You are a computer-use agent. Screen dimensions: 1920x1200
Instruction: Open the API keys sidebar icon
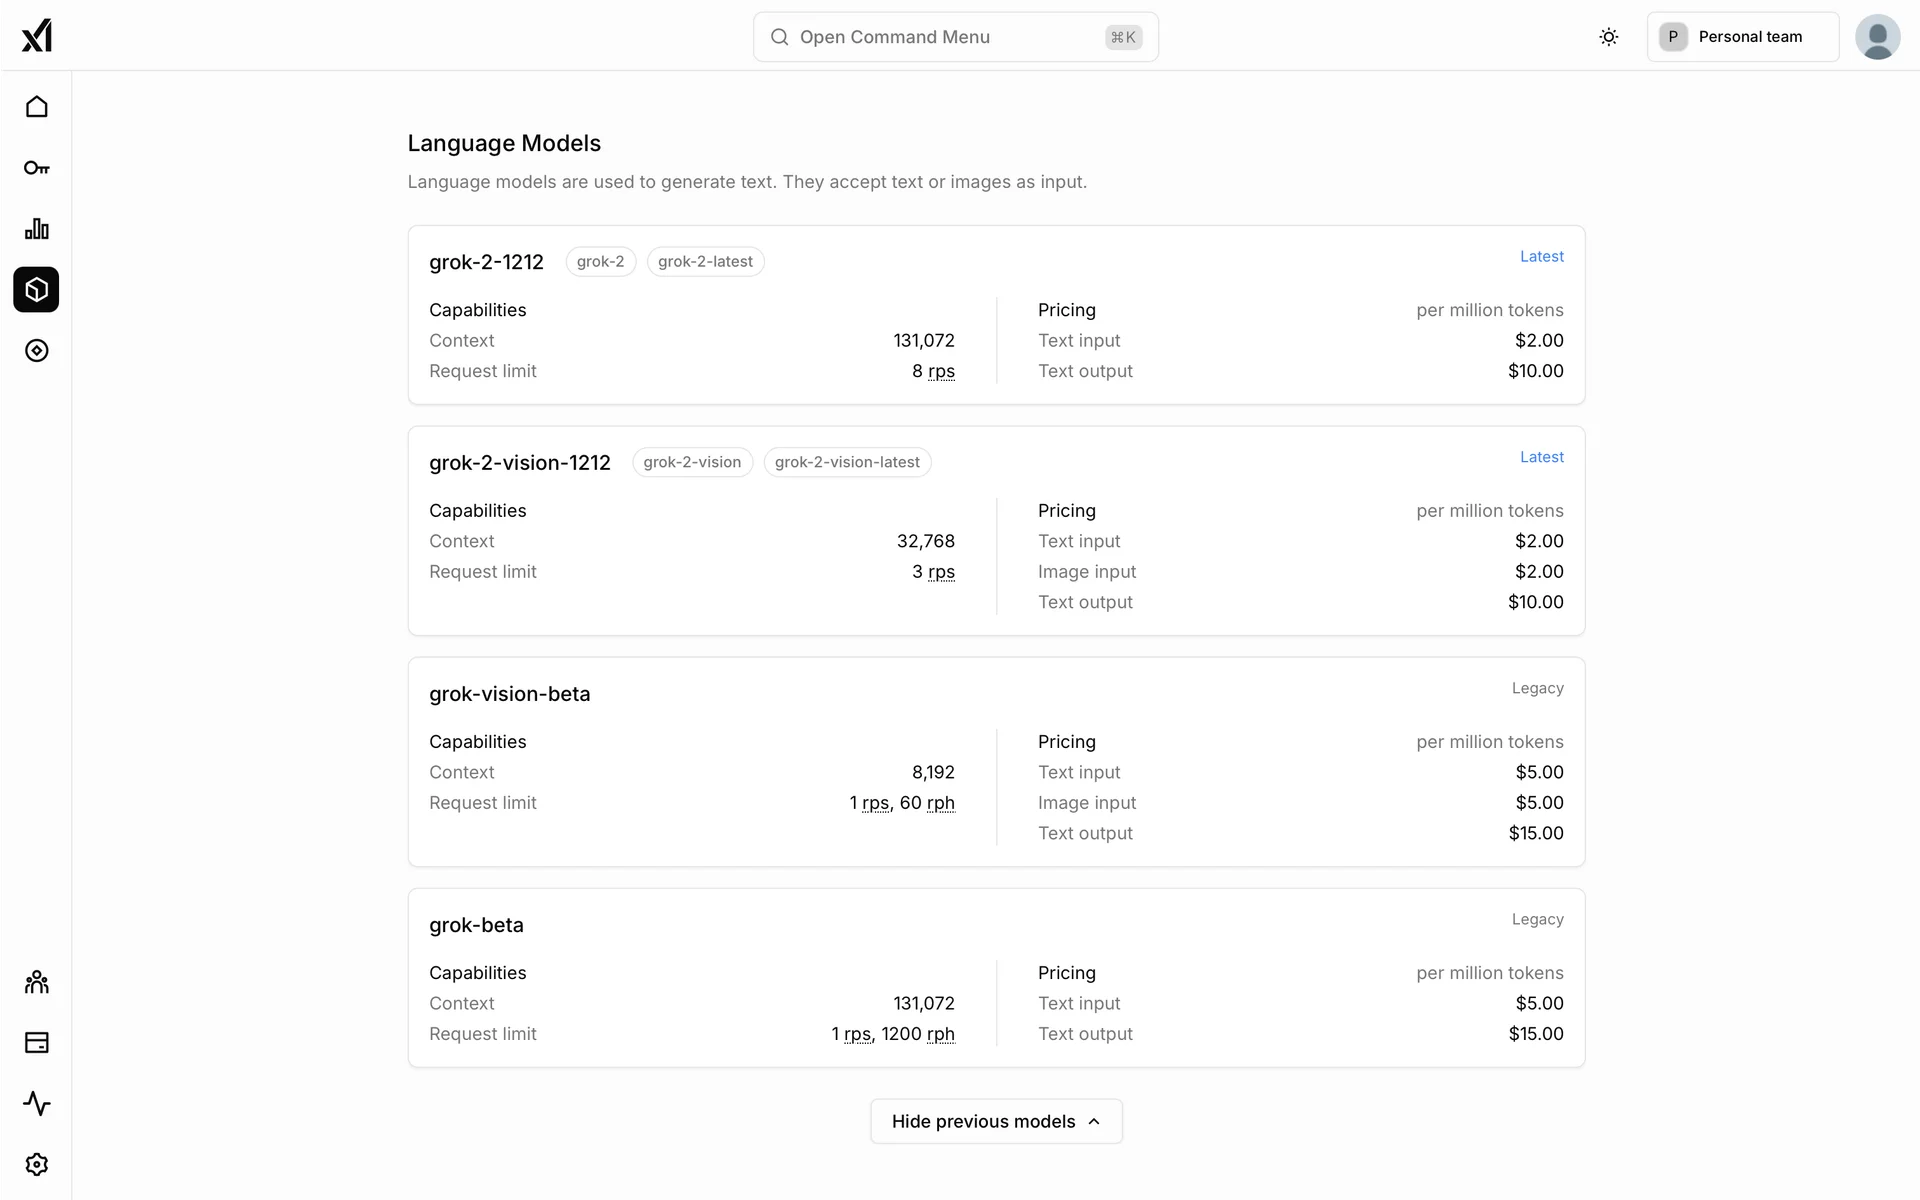click(37, 168)
